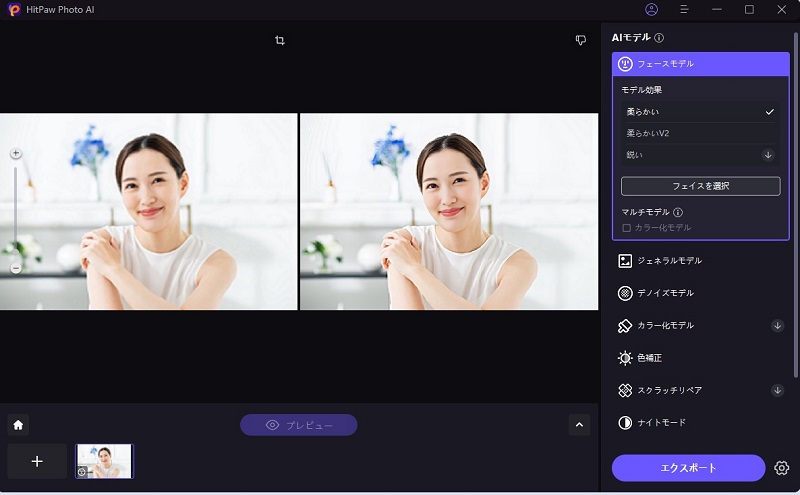
Task: Click the zoom out minus icon
Action: (x=16, y=269)
